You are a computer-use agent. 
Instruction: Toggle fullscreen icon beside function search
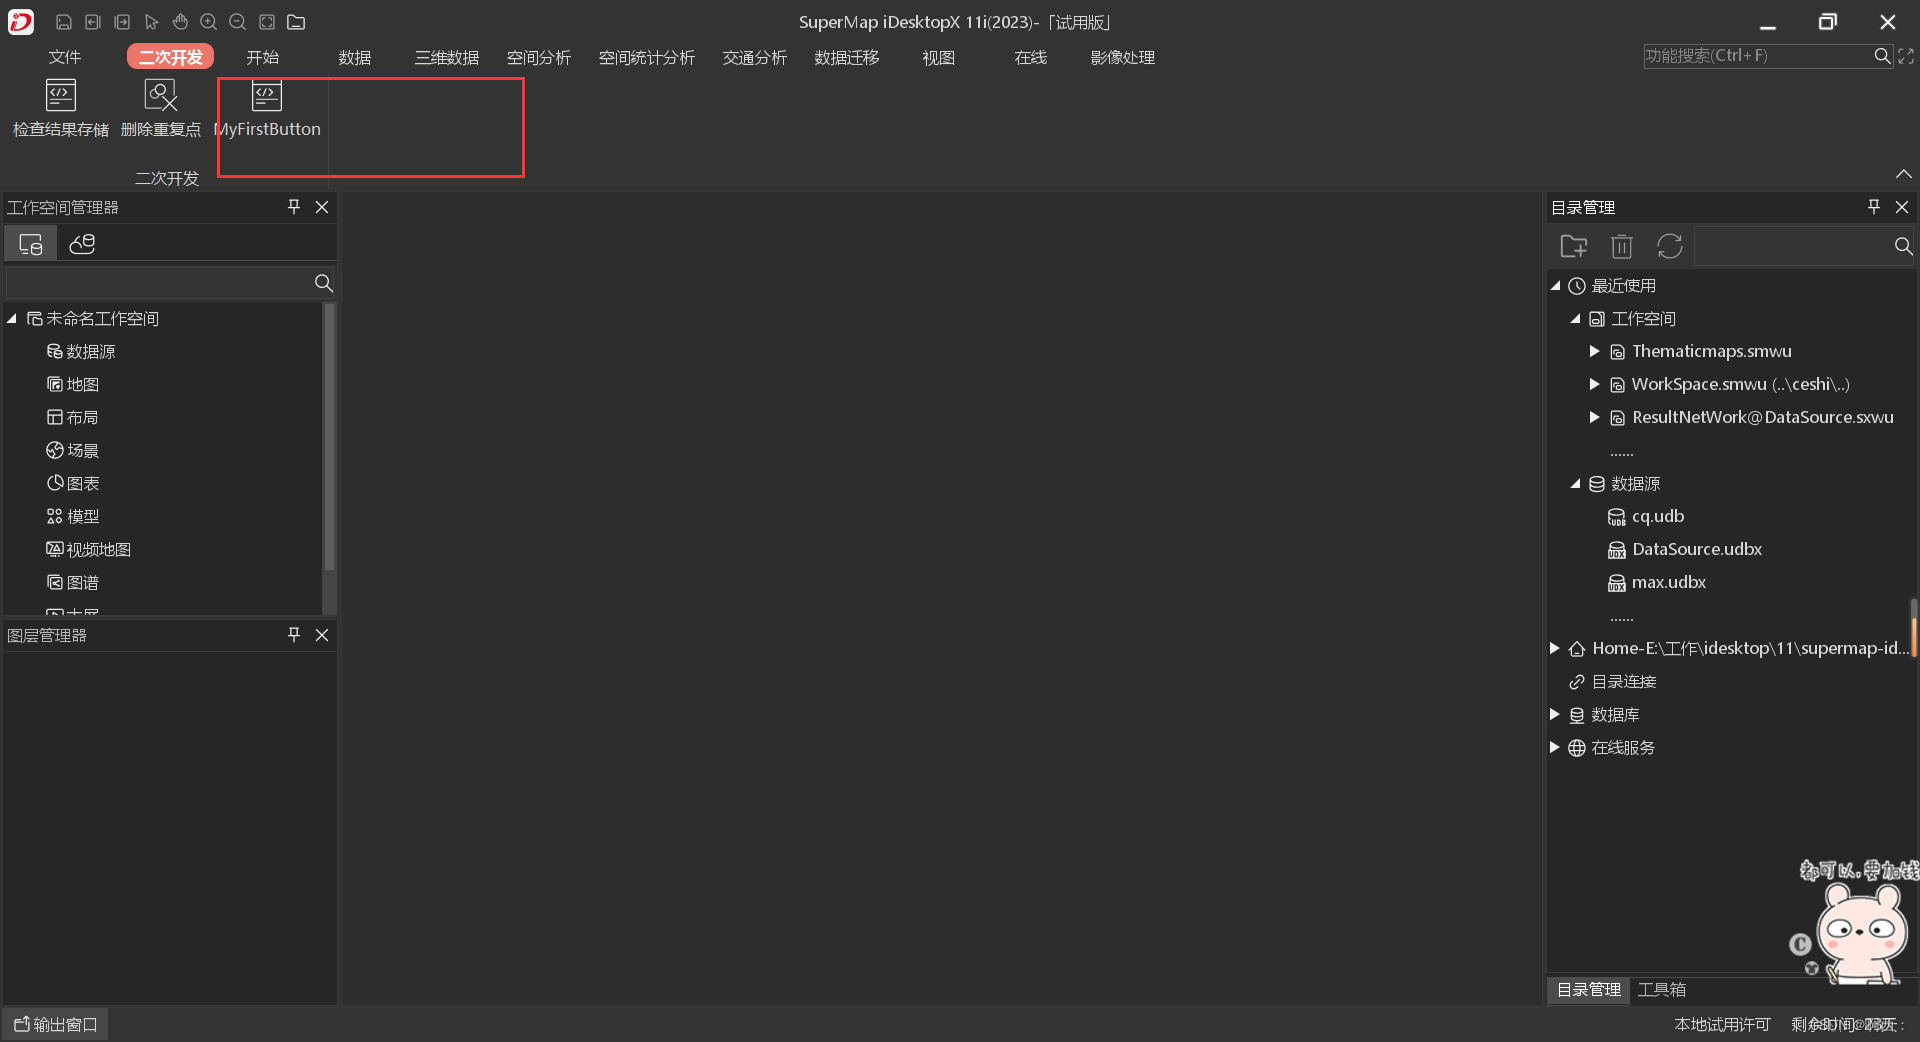[1906, 56]
